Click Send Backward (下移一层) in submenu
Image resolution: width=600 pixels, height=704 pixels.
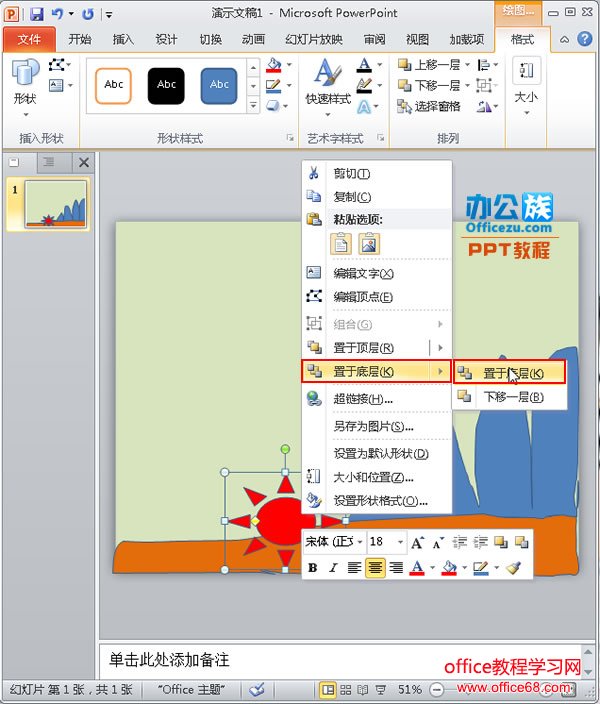pyautogui.click(x=509, y=396)
